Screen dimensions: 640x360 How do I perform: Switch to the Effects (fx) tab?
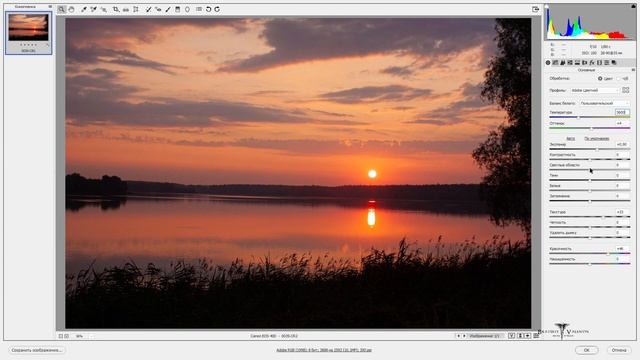click(592, 62)
